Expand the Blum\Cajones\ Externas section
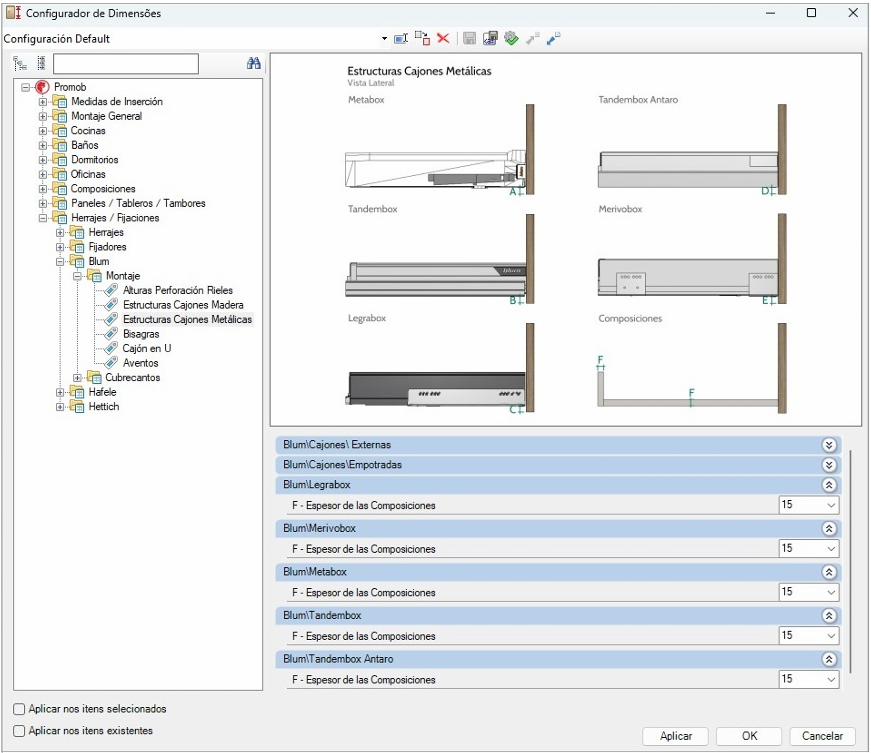Viewport: 871px width, 753px height. point(828,445)
